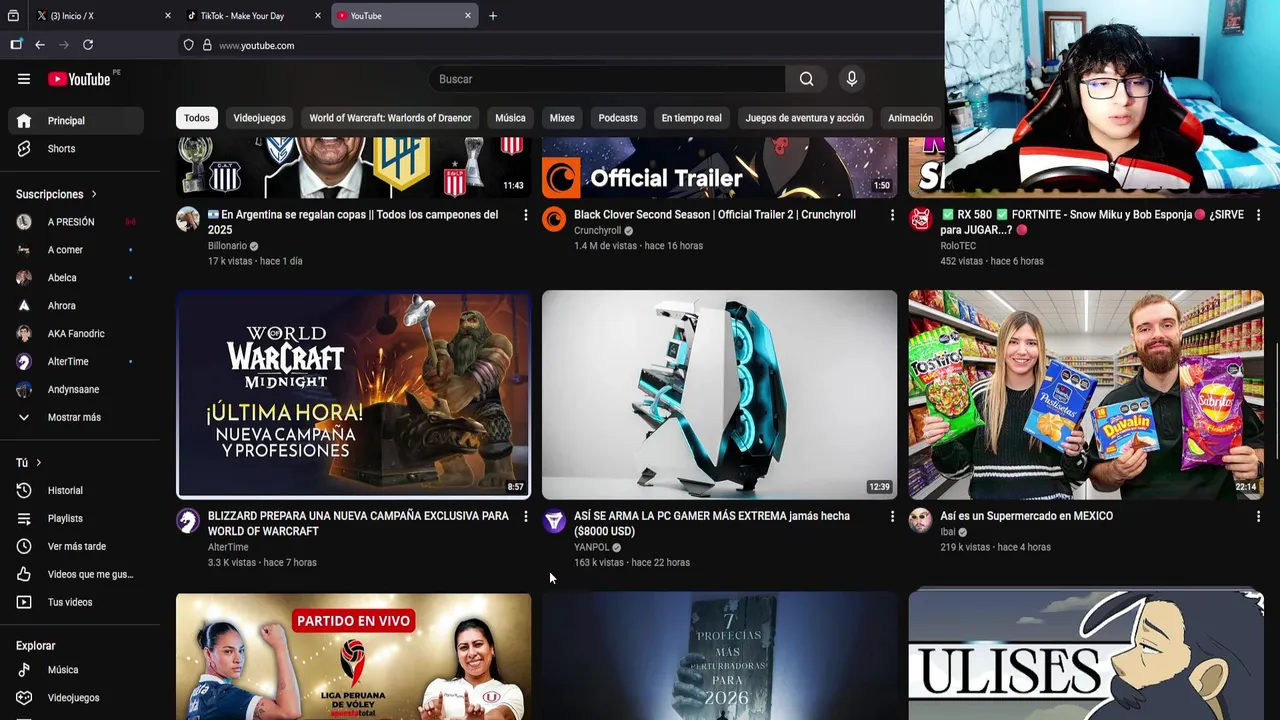Viewport: 1280px width, 720px height.
Task: Open the Billonario channel name
Action: click(227, 246)
